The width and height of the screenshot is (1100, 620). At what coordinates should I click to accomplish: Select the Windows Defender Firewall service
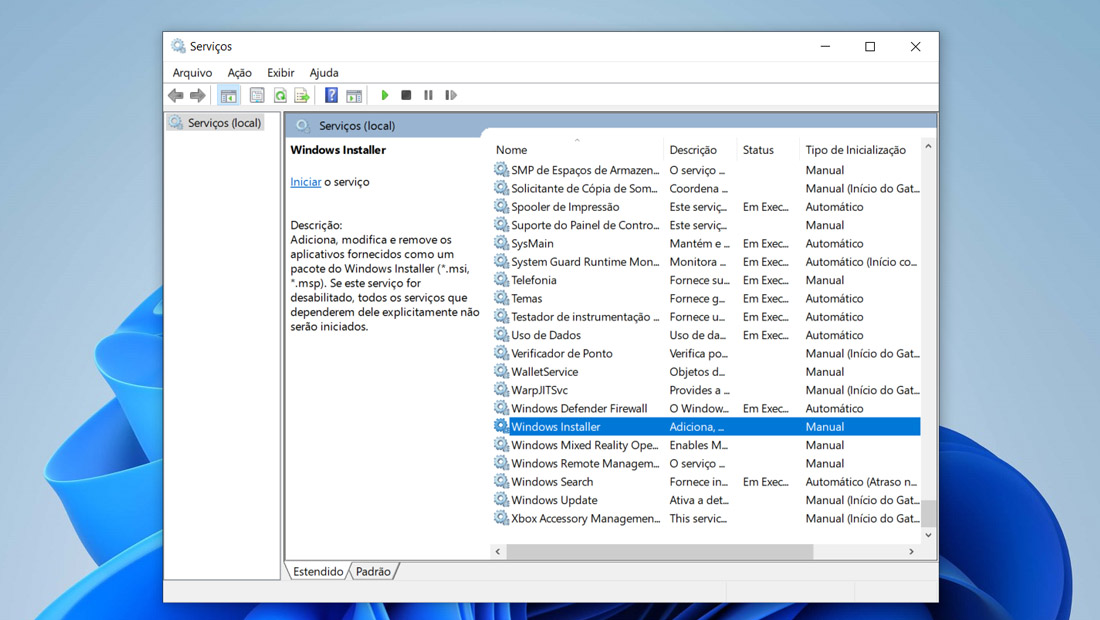tap(707, 408)
